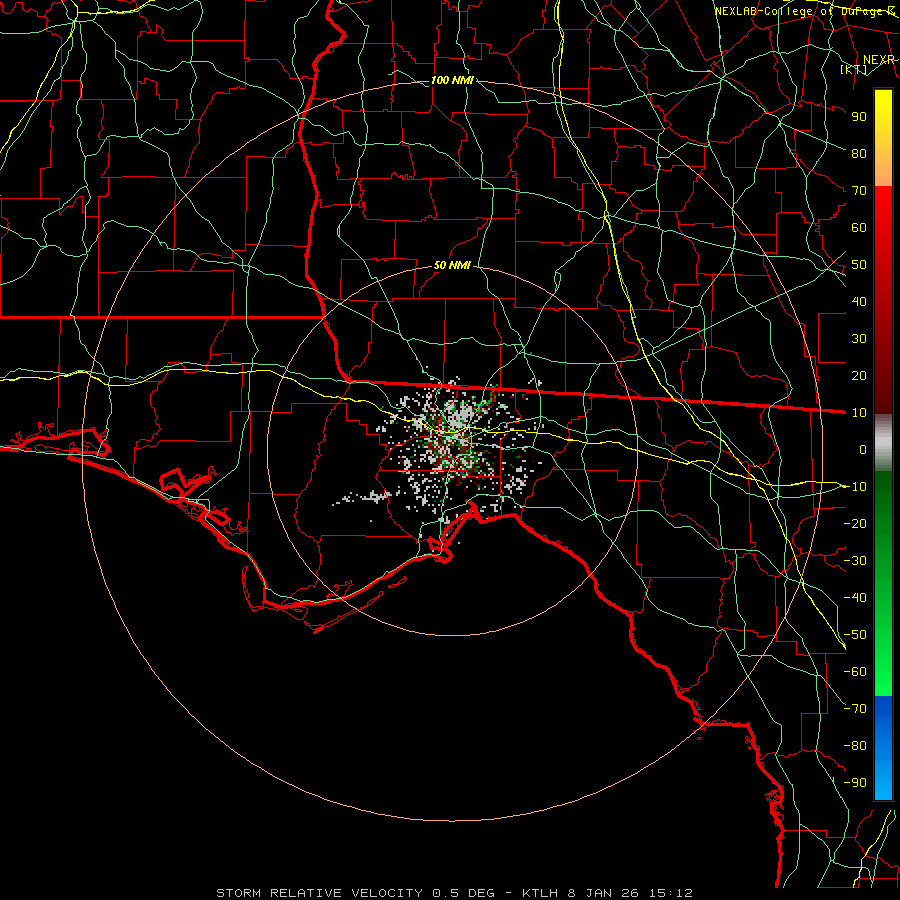Click the 80 value on velocity scale
The image size is (900, 900).
click(x=859, y=153)
